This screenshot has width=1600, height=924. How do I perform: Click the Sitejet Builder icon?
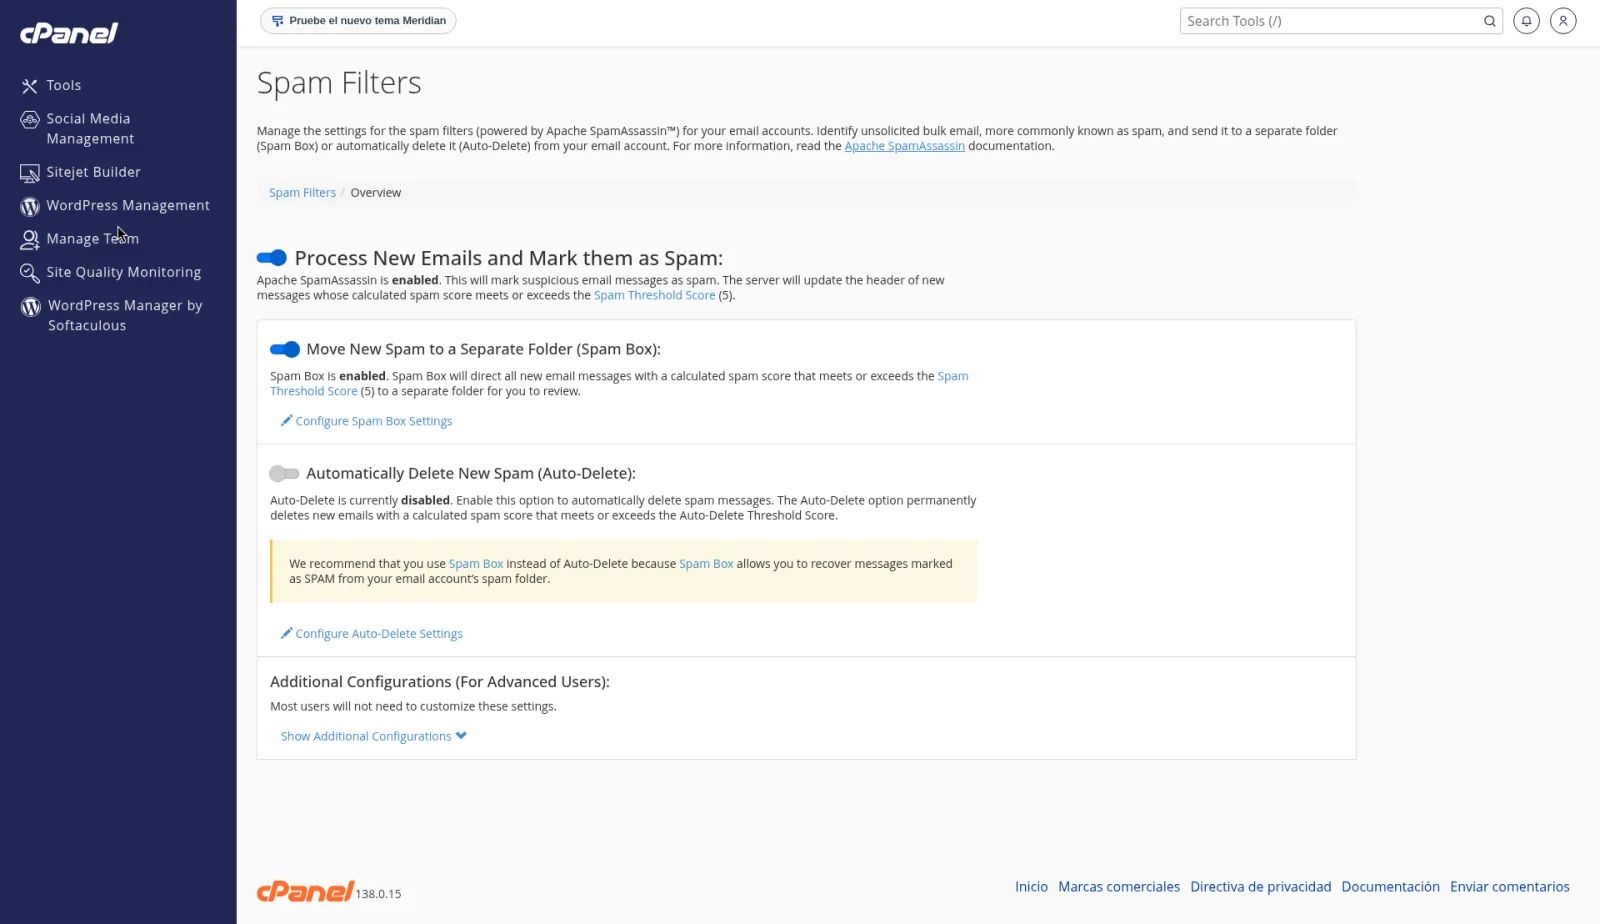click(30, 173)
